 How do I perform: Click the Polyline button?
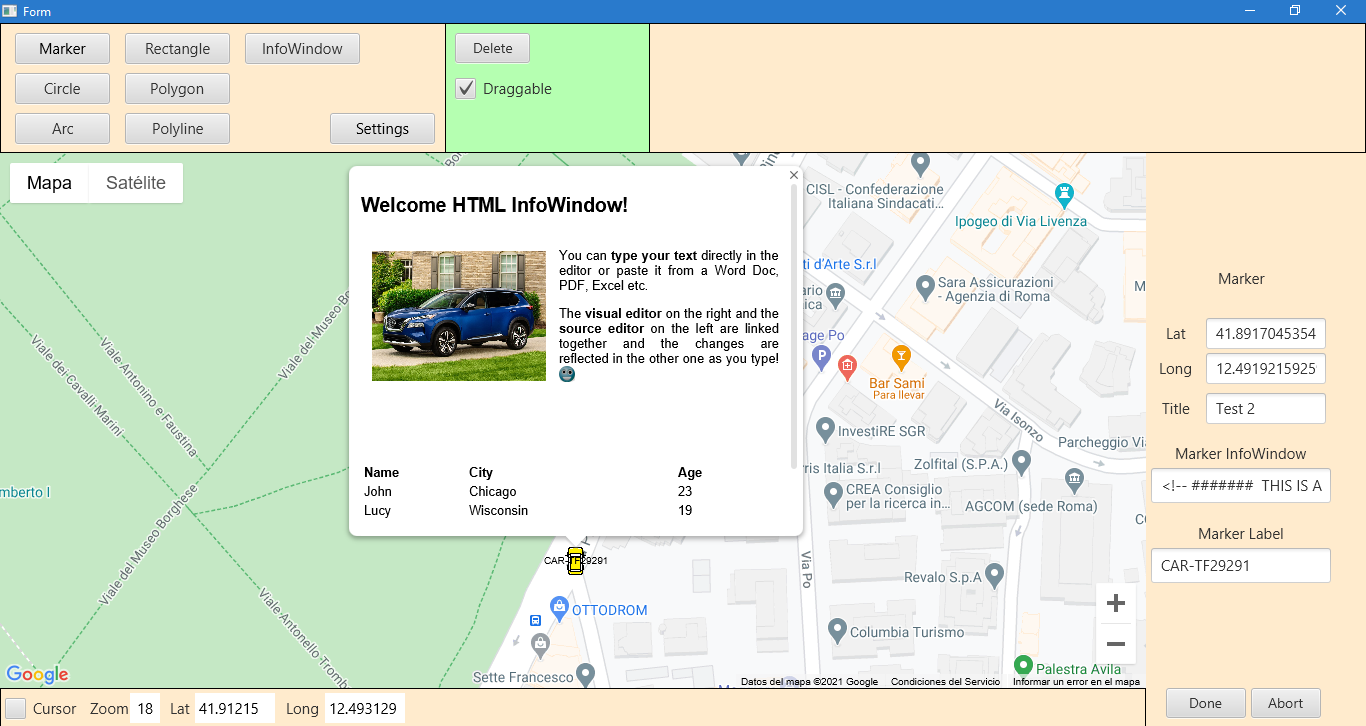point(177,128)
